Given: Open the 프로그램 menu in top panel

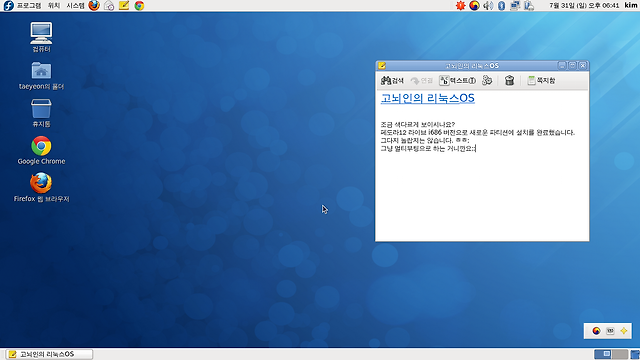Looking at the screenshot, I should (x=29, y=6).
